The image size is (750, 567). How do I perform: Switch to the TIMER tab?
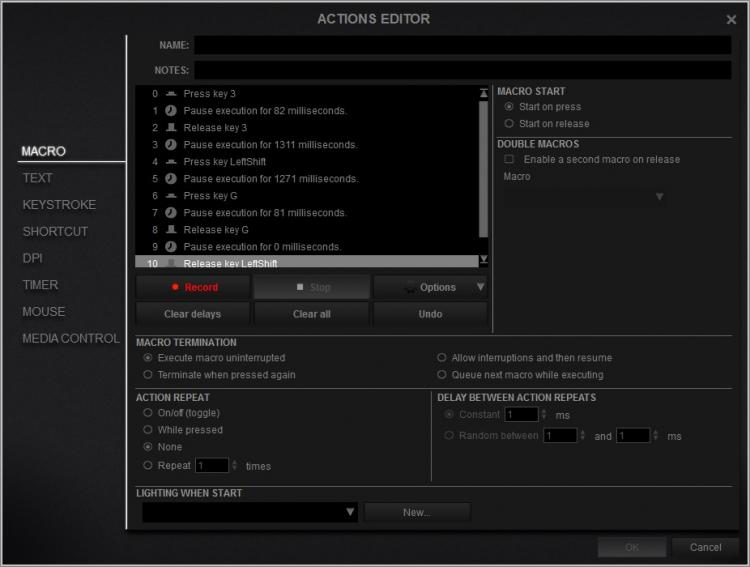click(x=40, y=285)
